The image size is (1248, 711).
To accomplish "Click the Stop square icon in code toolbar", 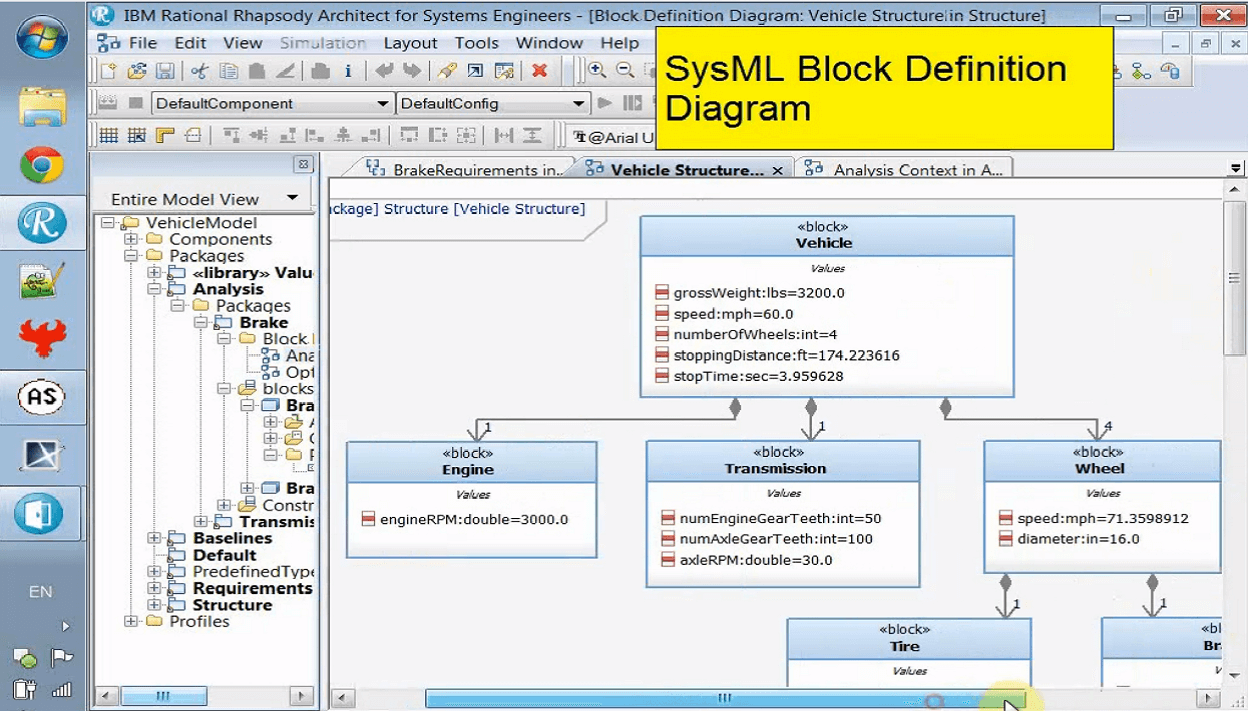I will [136, 103].
